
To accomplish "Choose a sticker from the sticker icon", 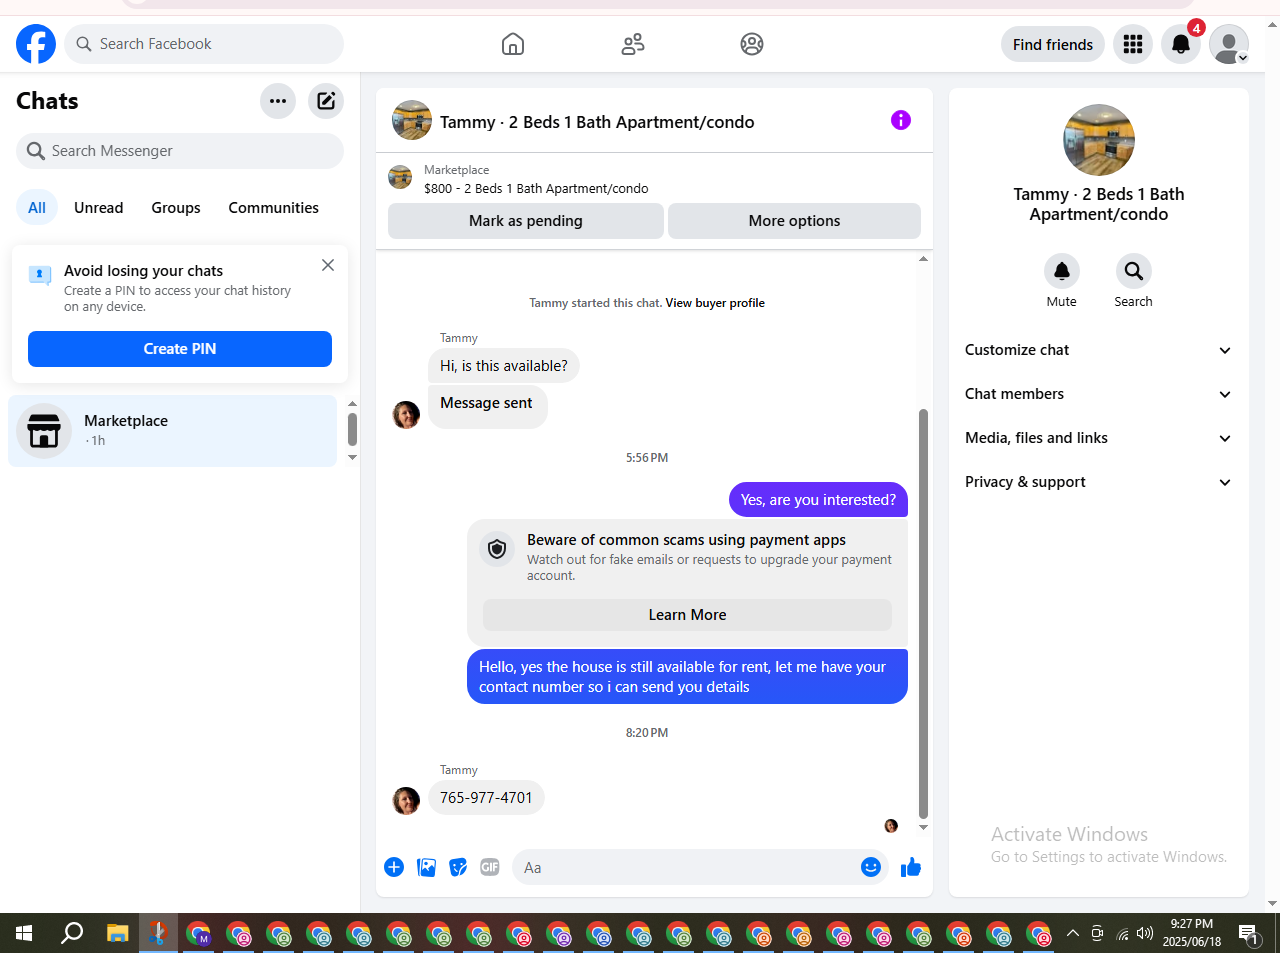I will [458, 867].
